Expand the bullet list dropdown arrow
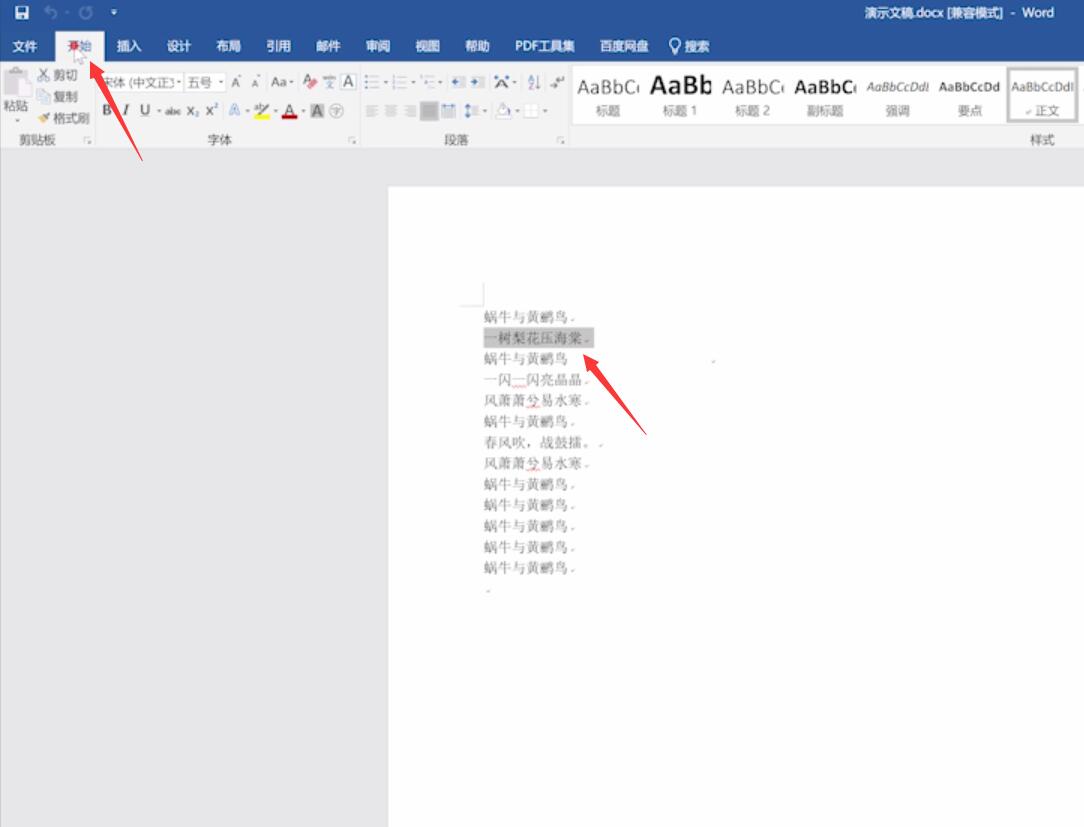This screenshot has width=1084, height=827. point(386,83)
